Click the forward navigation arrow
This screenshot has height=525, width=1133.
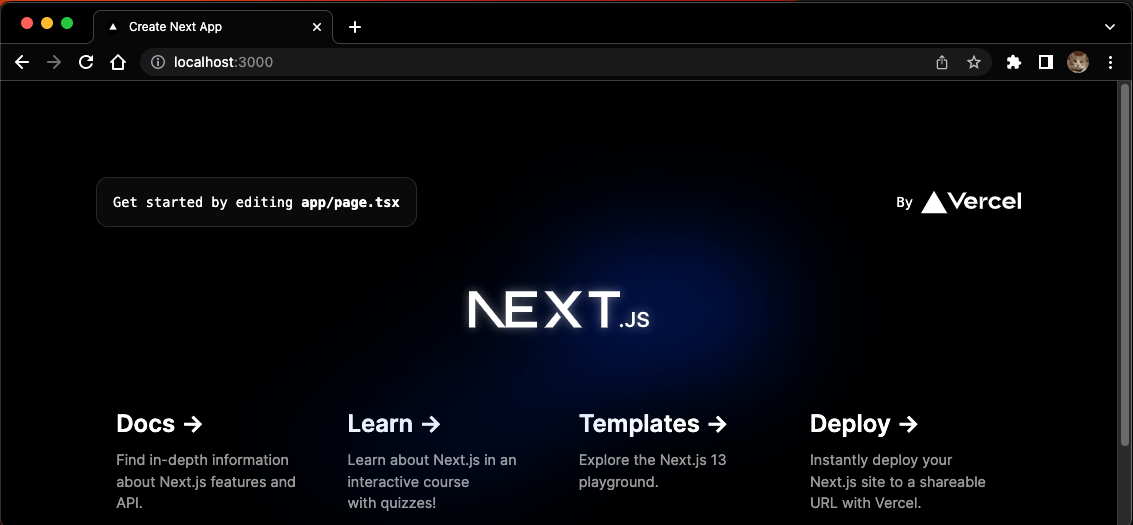53,63
